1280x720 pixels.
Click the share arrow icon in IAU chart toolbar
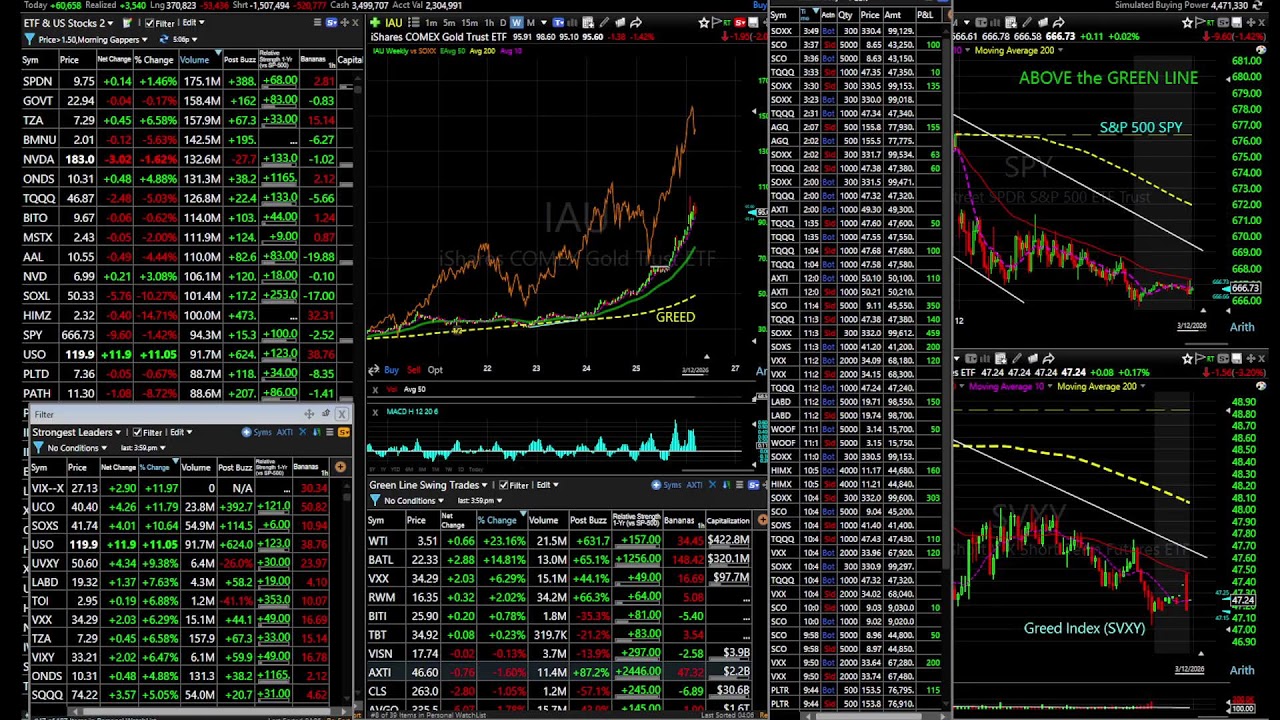[636, 23]
